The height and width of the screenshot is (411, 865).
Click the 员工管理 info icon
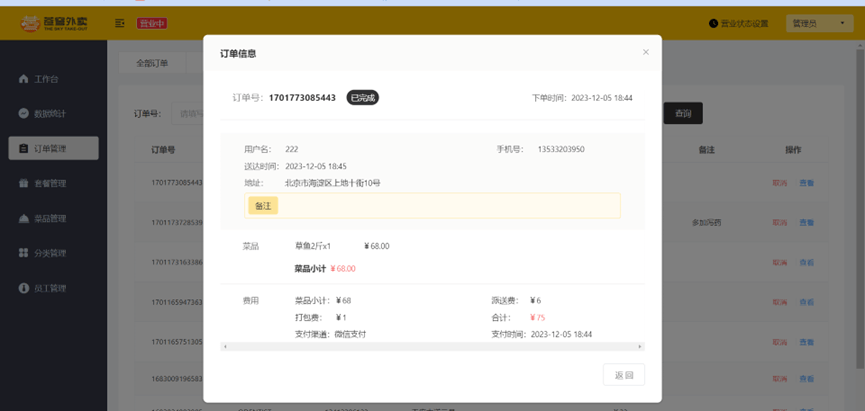click(x=23, y=288)
